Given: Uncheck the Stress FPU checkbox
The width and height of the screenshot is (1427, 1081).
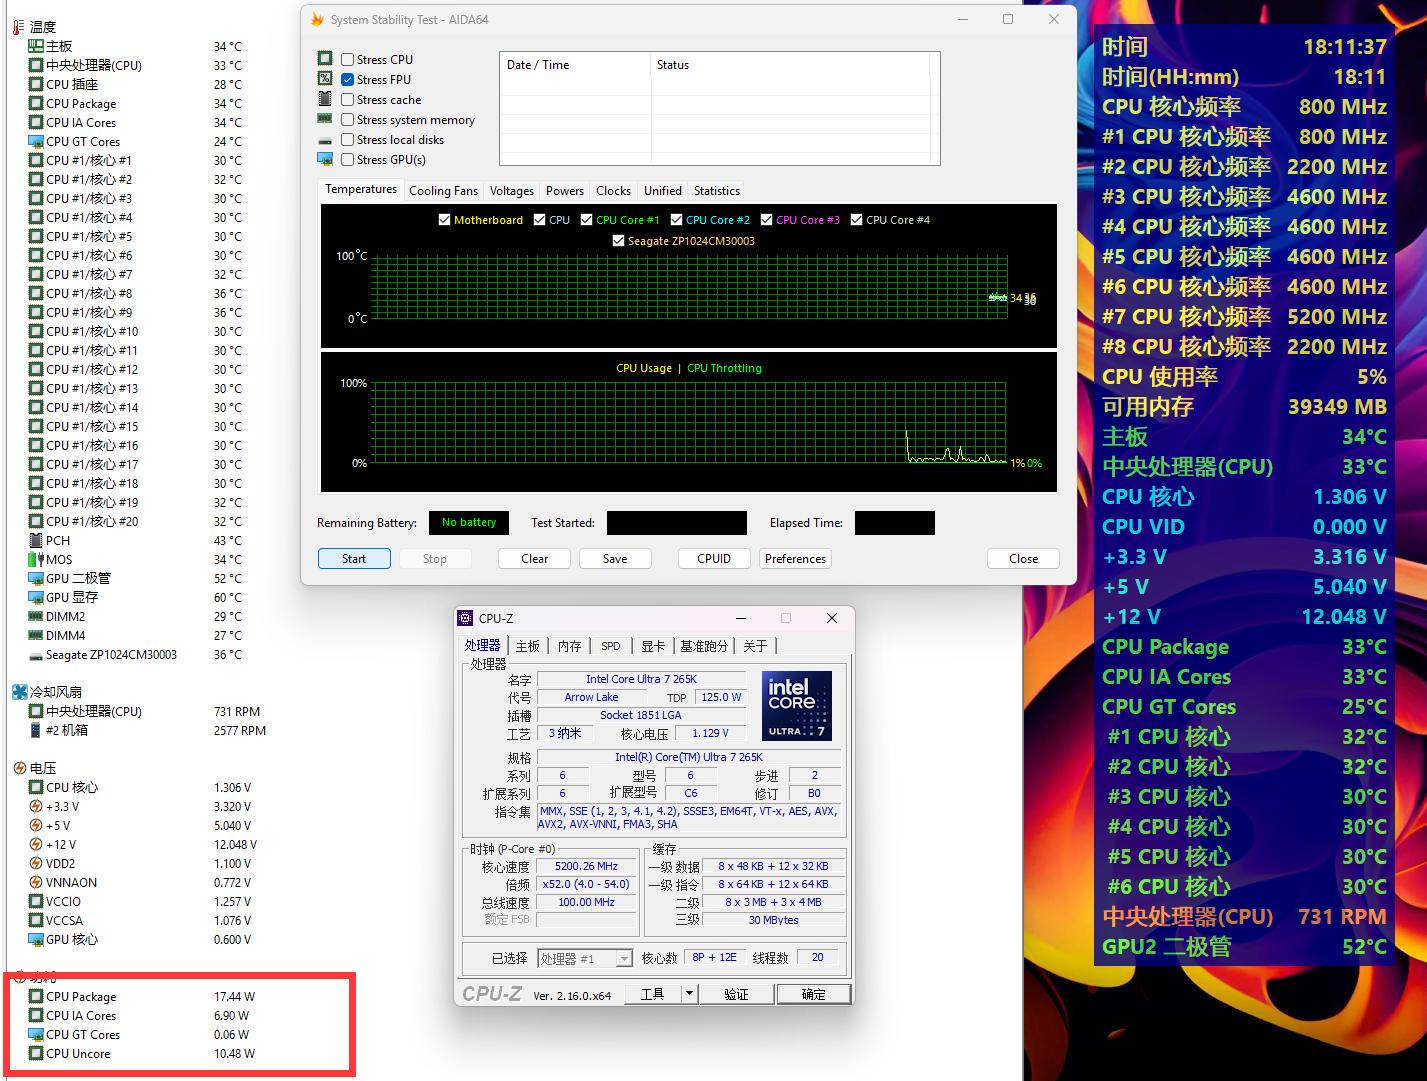Looking at the screenshot, I should (348, 80).
